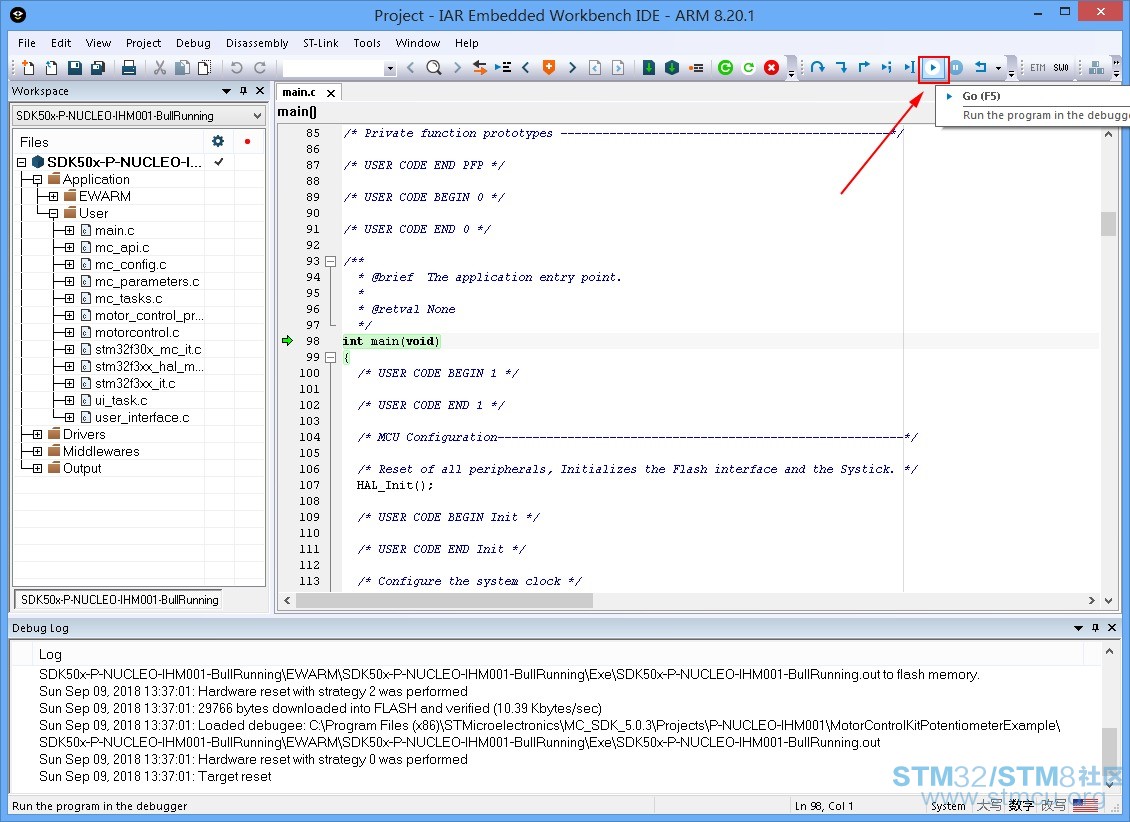Click the Paste icon

(205, 68)
